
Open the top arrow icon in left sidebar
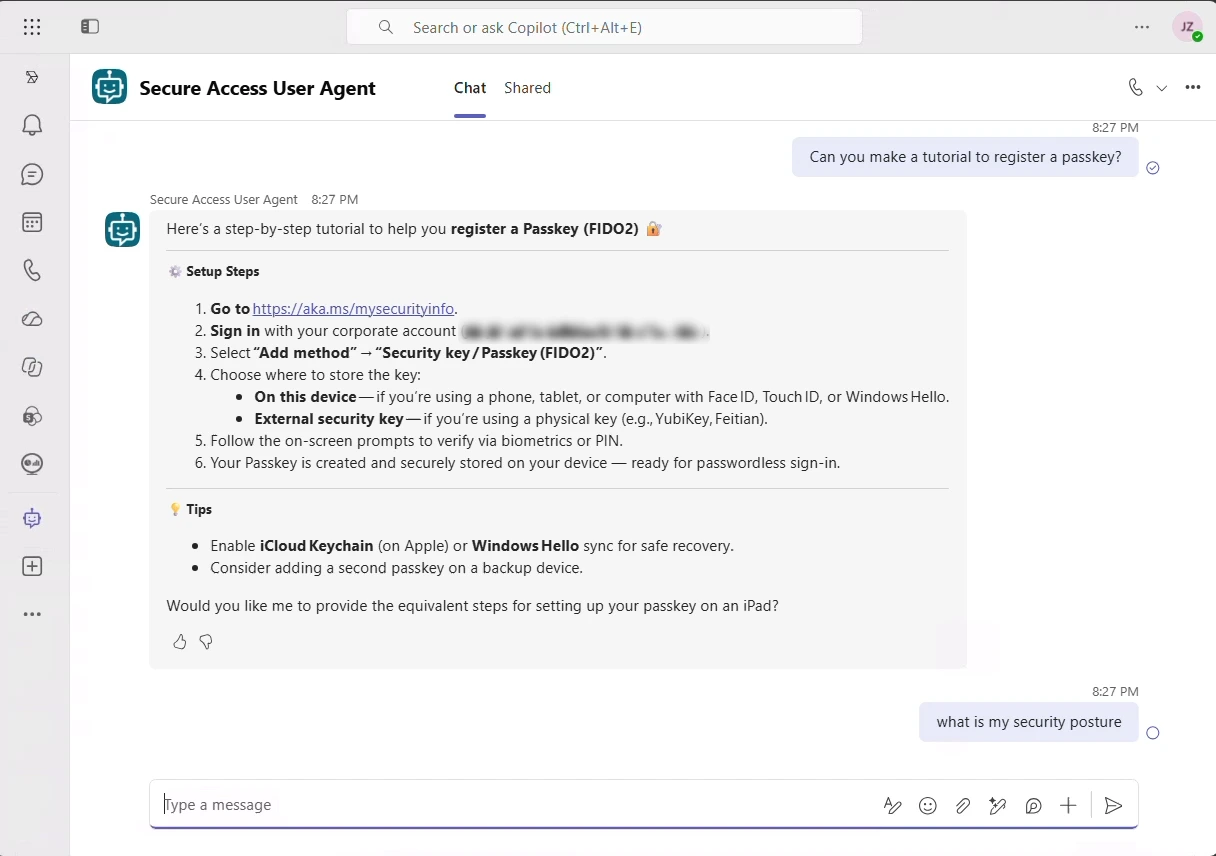[x=32, y=77]
